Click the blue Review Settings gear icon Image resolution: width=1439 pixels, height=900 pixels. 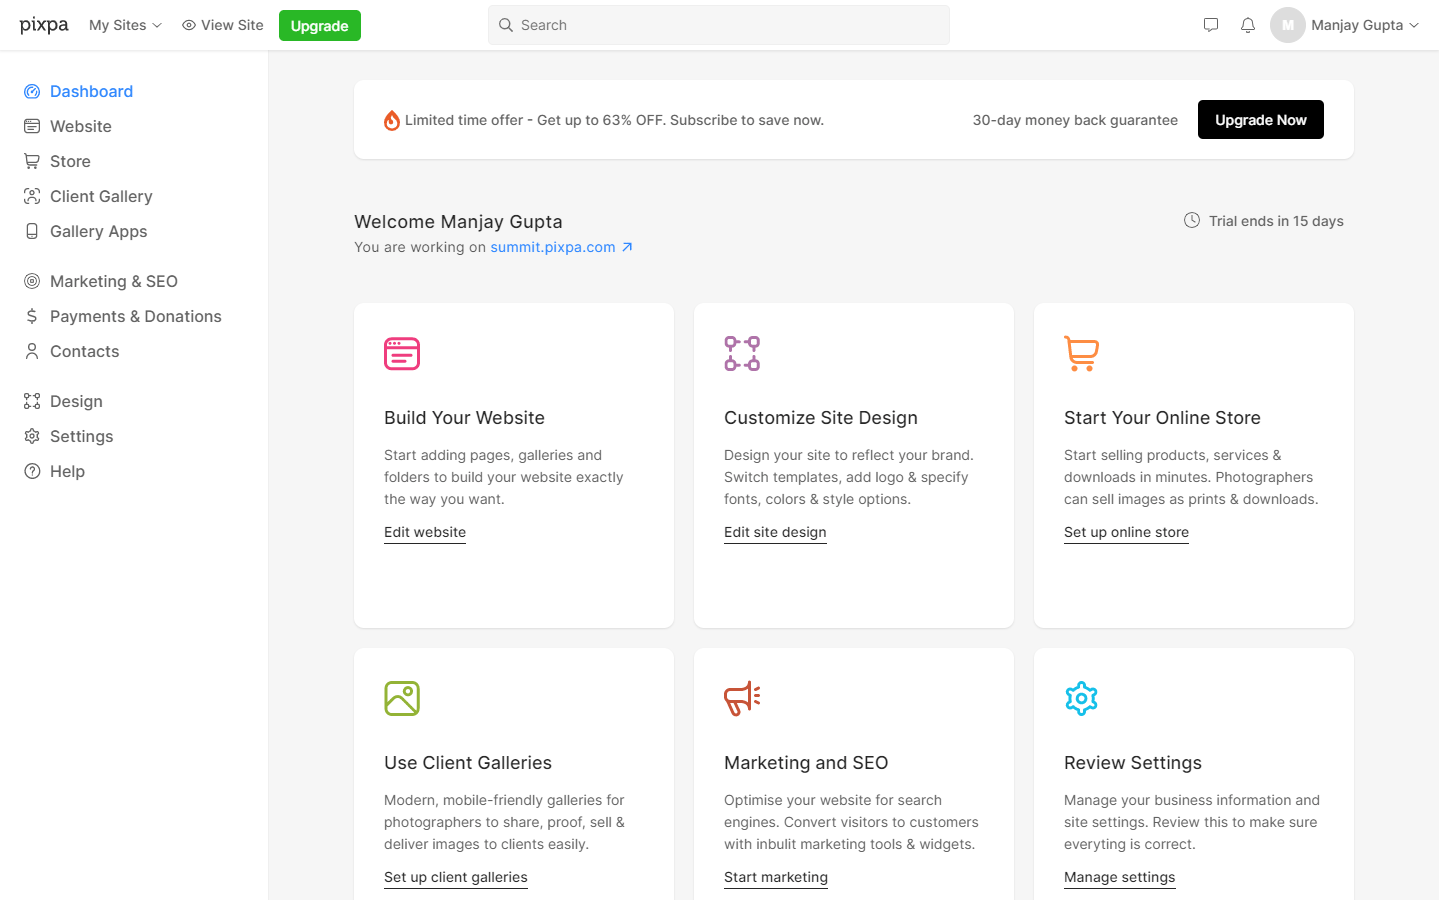(1081, 698)
